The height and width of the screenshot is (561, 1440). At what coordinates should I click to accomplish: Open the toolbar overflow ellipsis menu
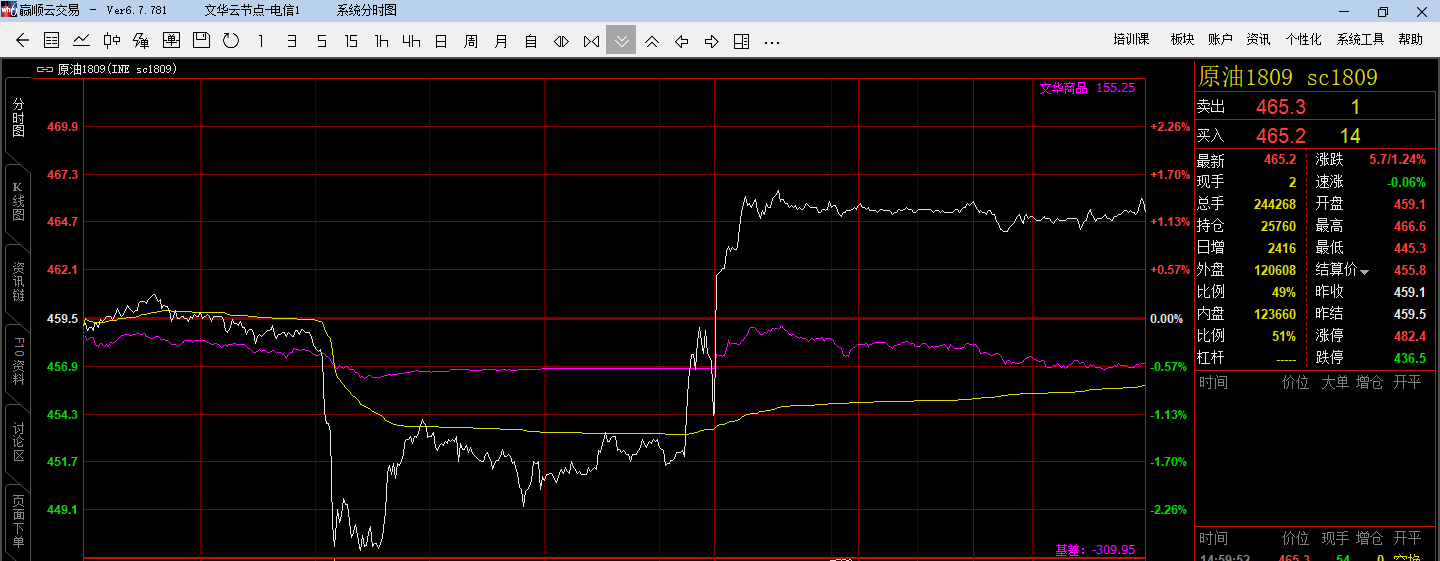(x=771, y=41)
